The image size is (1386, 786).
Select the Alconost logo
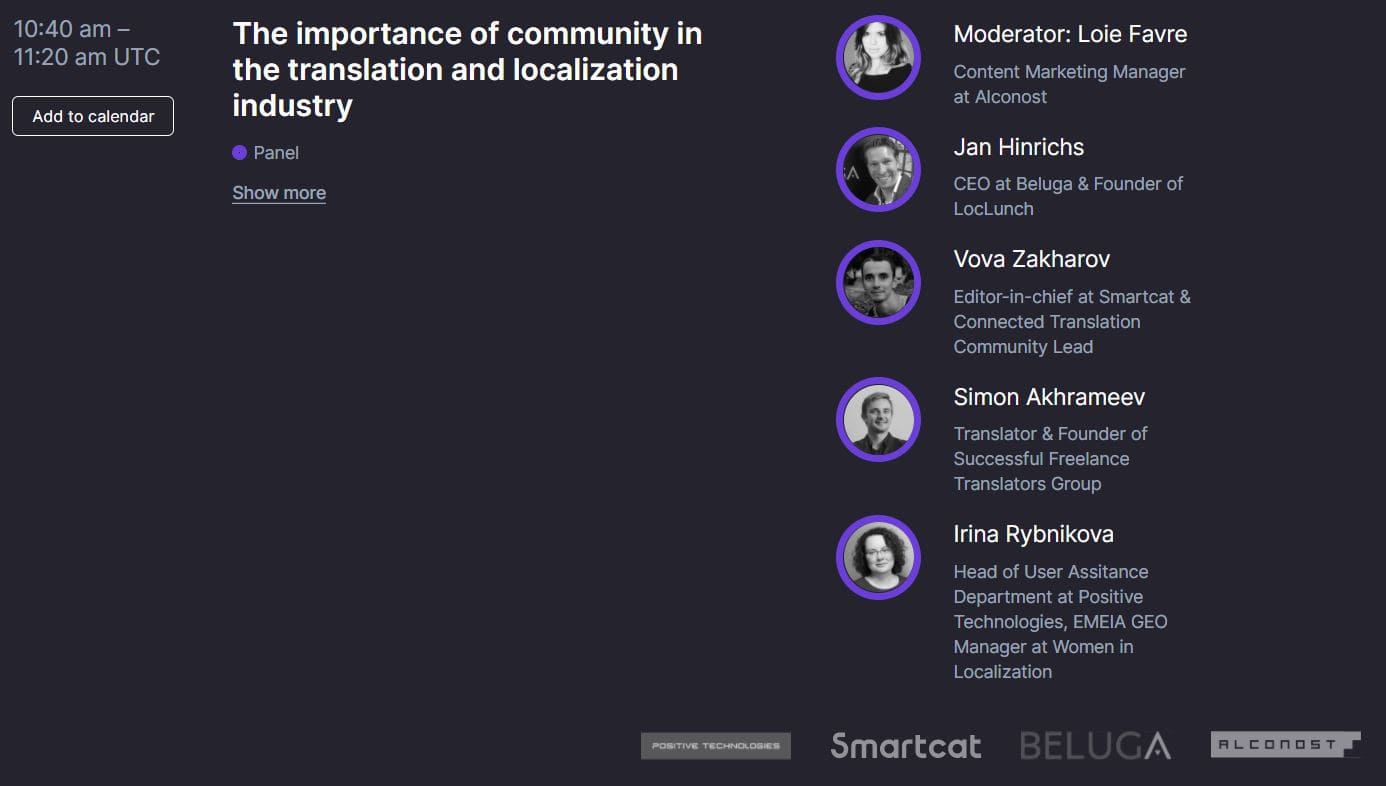coord(1286,745)
